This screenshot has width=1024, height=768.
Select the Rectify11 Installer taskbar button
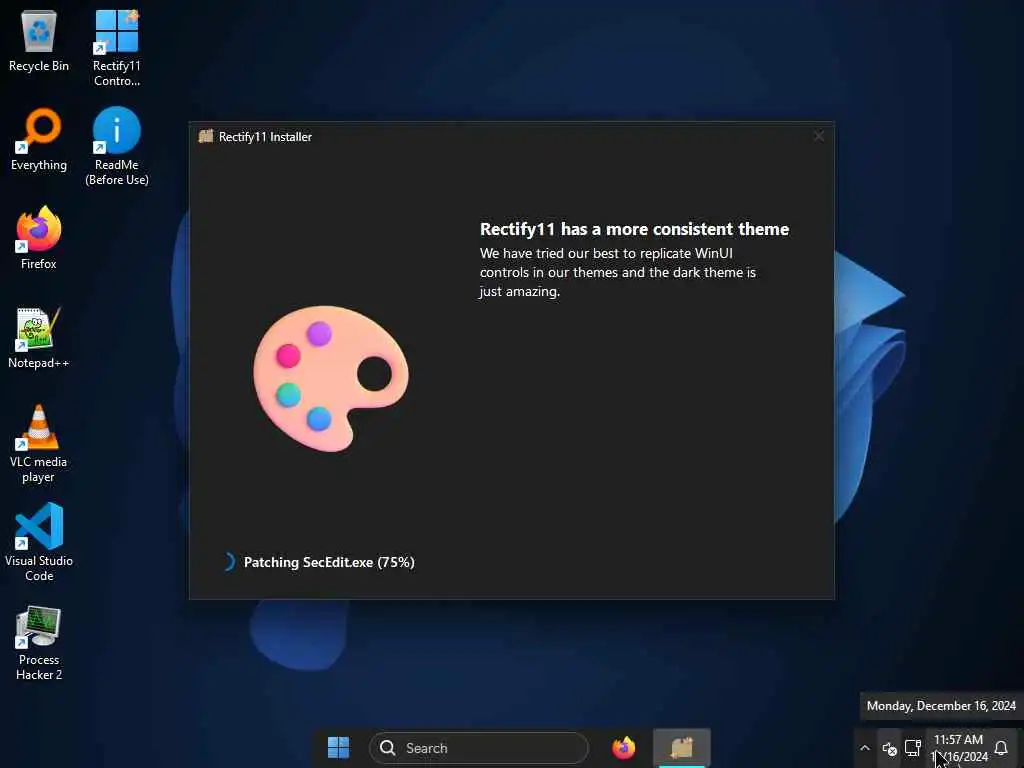click(x=682, y=747)
